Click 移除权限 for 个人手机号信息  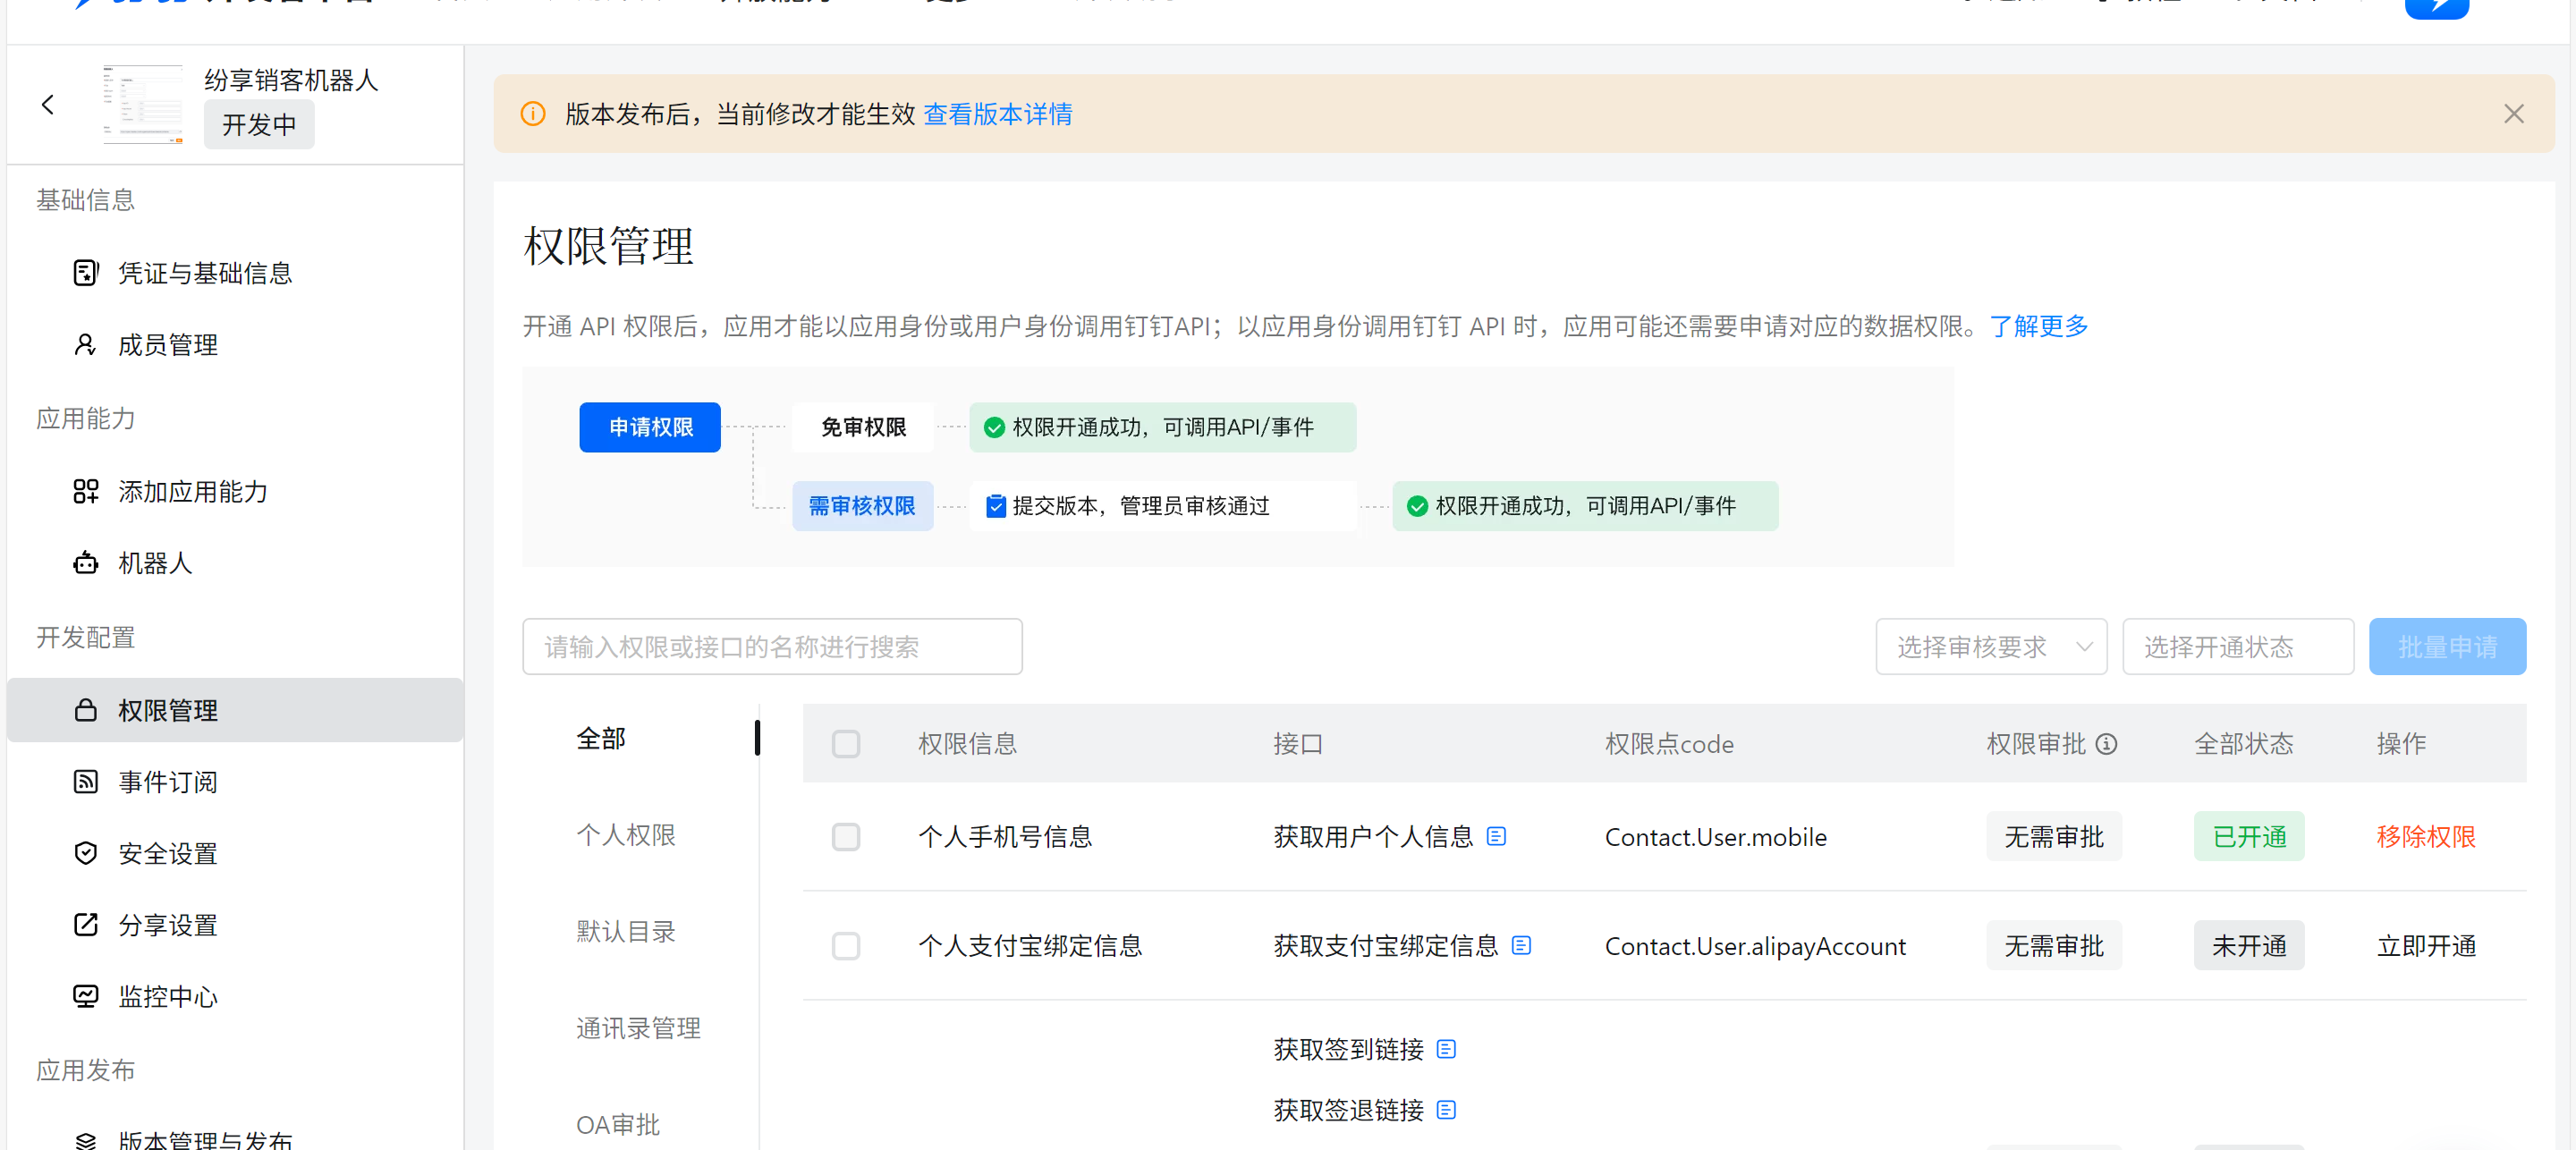point(2425,837)
